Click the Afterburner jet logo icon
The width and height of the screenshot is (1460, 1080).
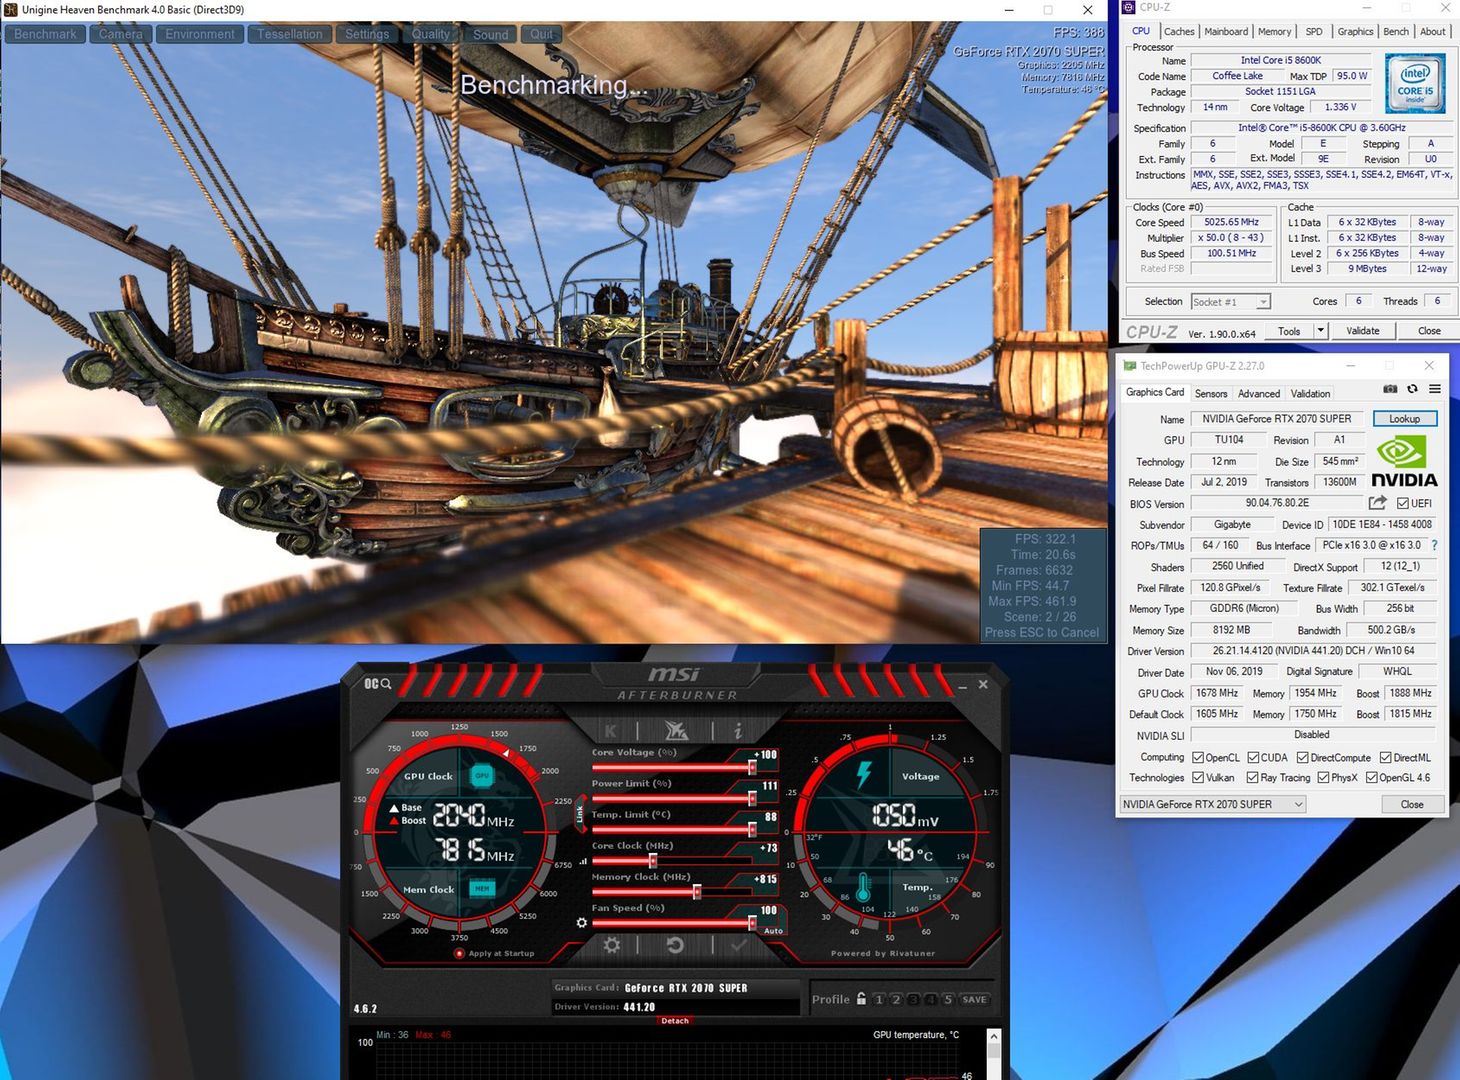click(677, 731)
